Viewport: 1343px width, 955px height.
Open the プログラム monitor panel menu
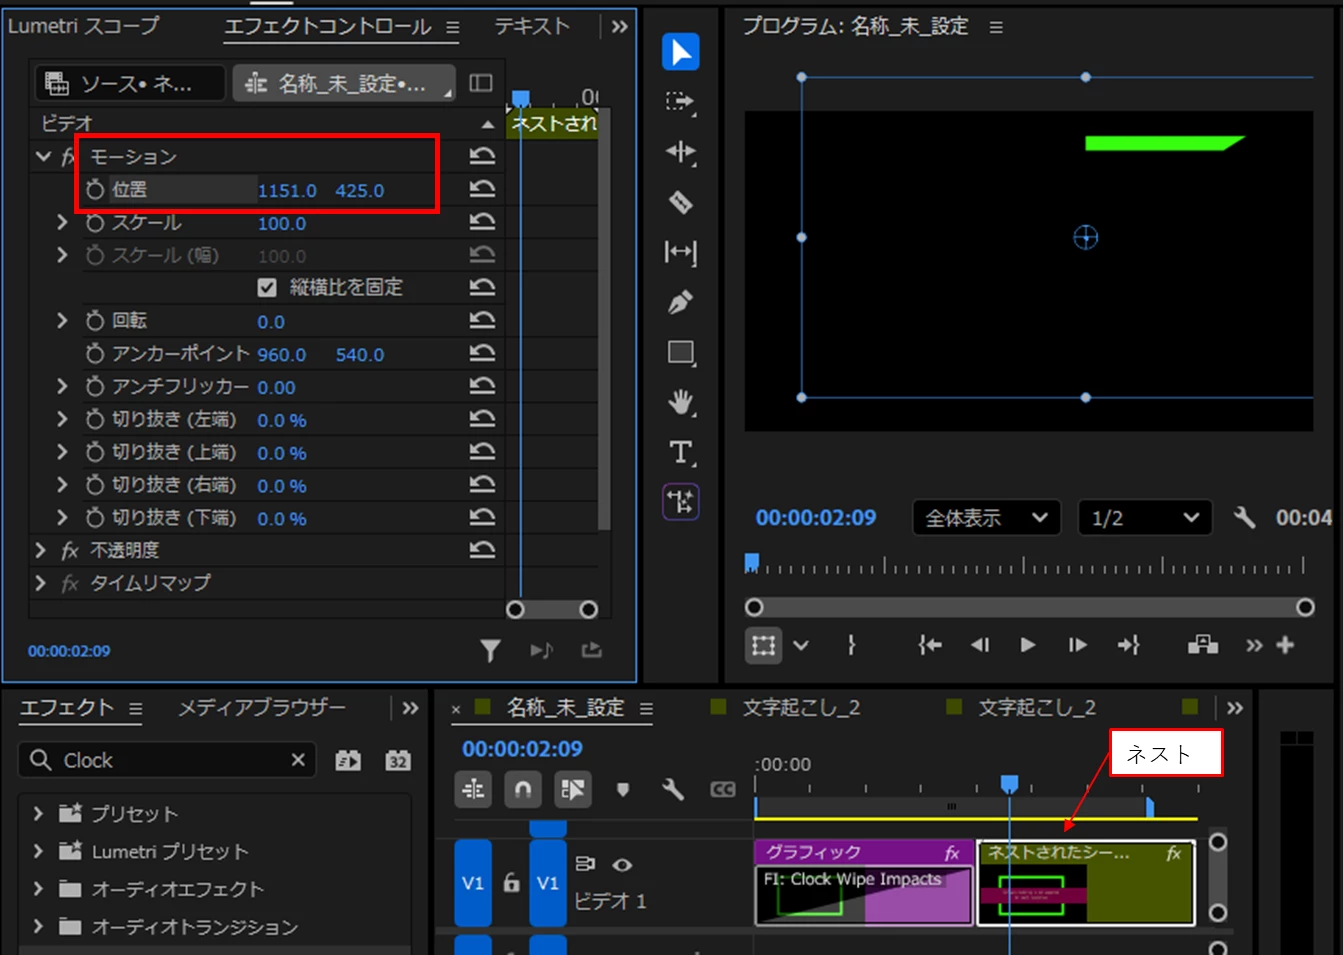996,27
